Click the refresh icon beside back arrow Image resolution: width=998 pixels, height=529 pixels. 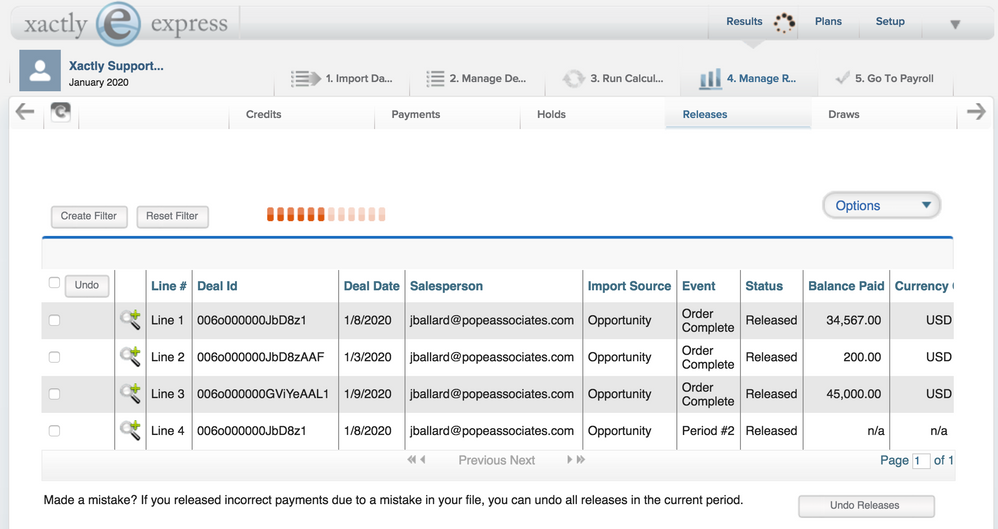coord(60,113)
